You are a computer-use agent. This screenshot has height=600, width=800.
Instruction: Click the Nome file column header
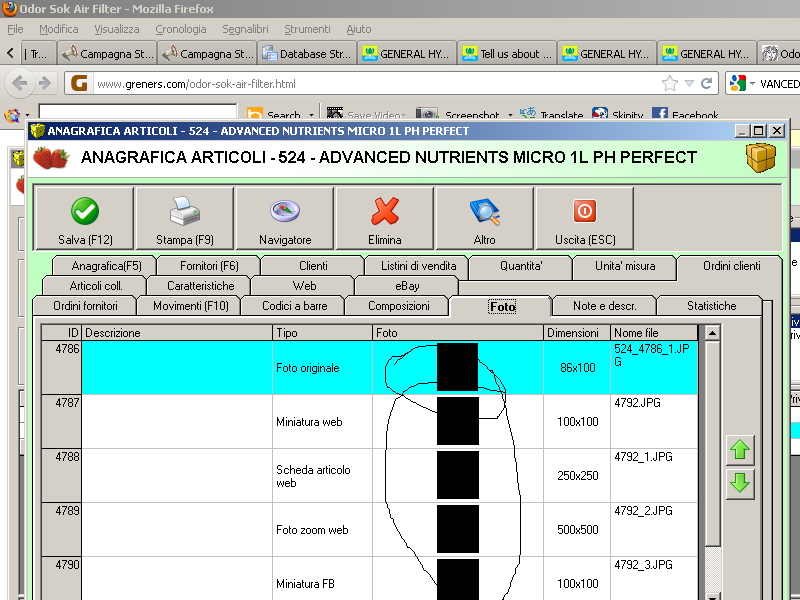coord(654,333)
